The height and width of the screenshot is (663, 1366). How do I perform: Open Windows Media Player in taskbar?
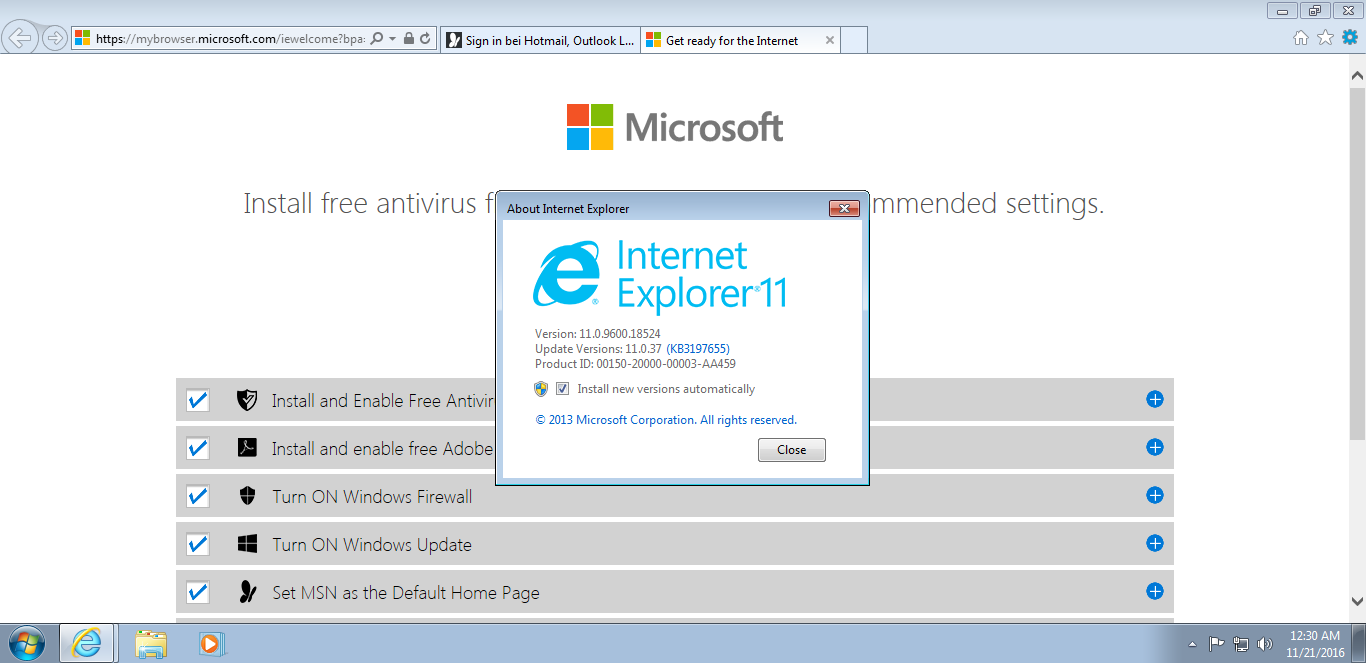pos(210,644)
